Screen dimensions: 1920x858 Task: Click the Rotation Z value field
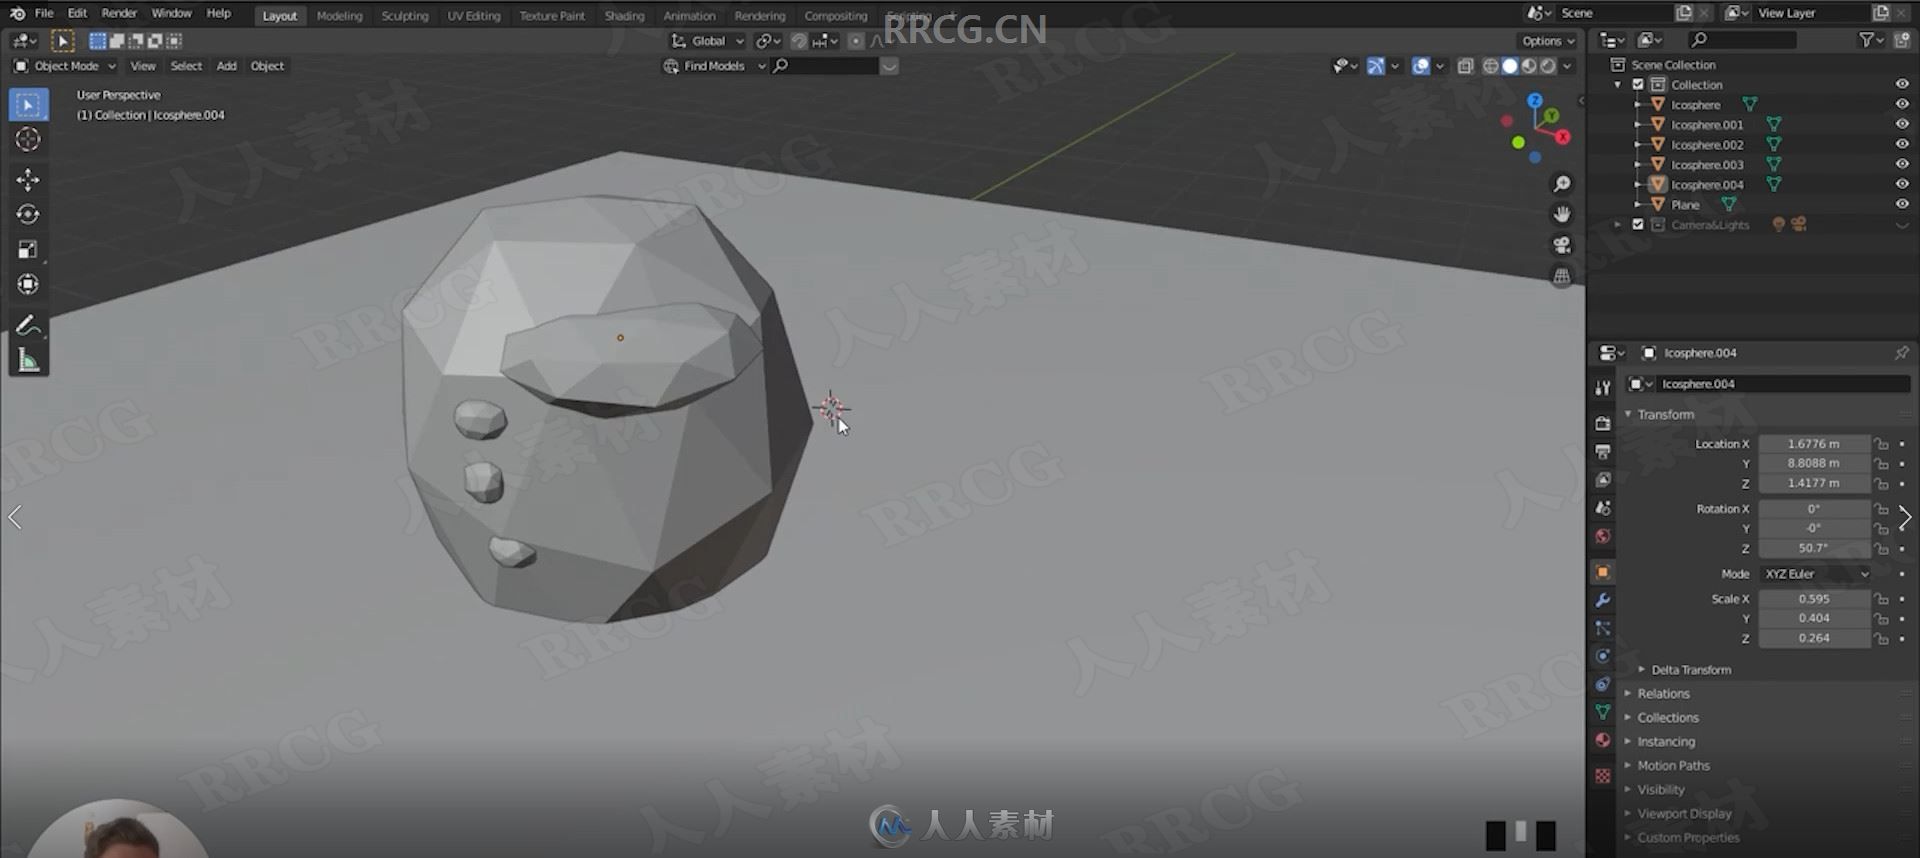(1814, 548)
